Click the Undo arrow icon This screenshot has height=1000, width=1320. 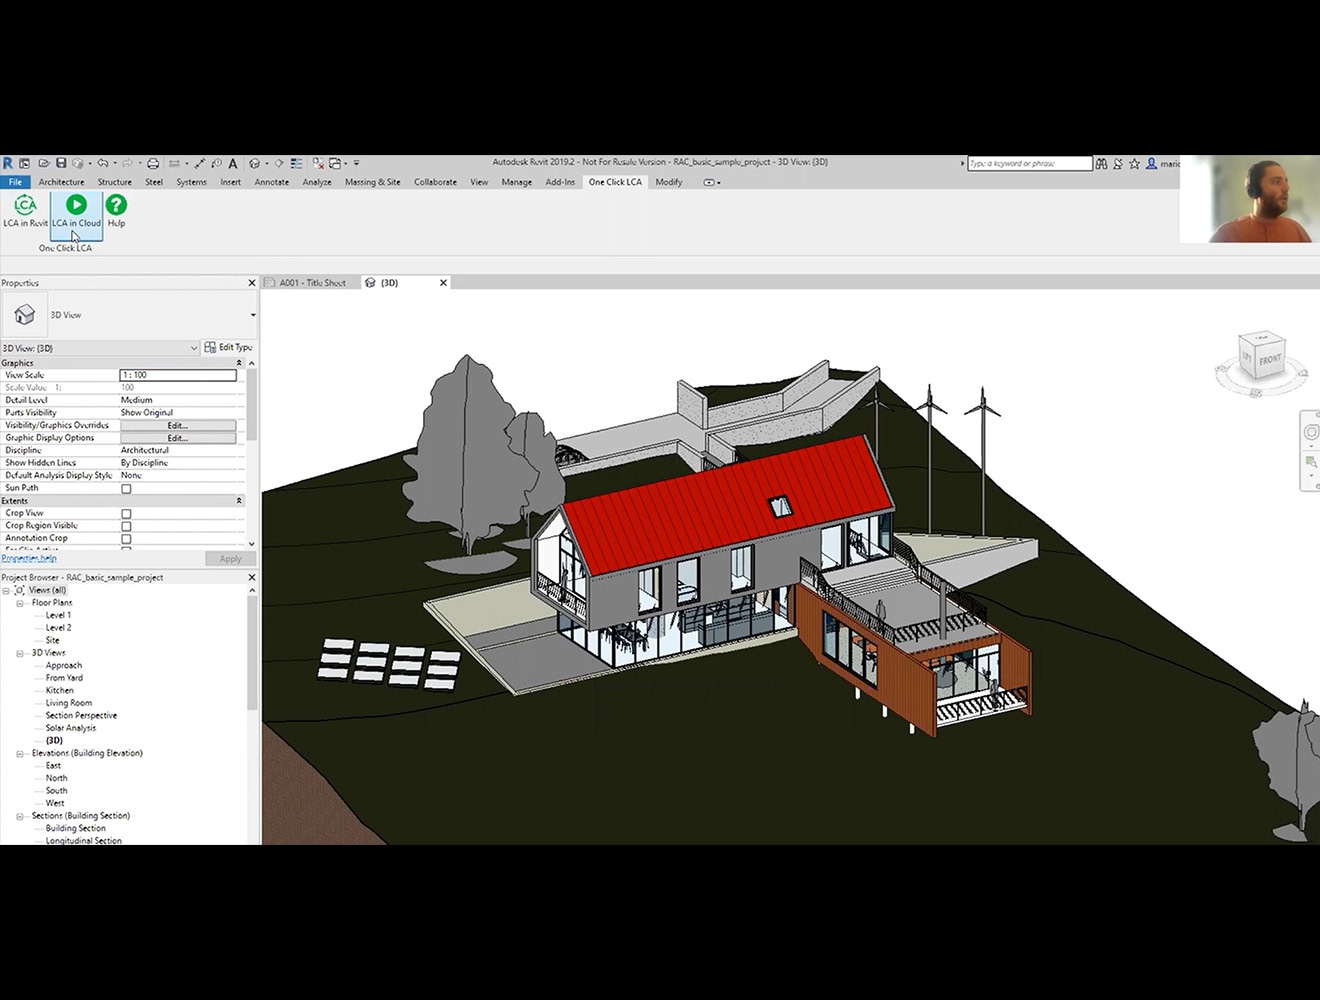(103, 162)
